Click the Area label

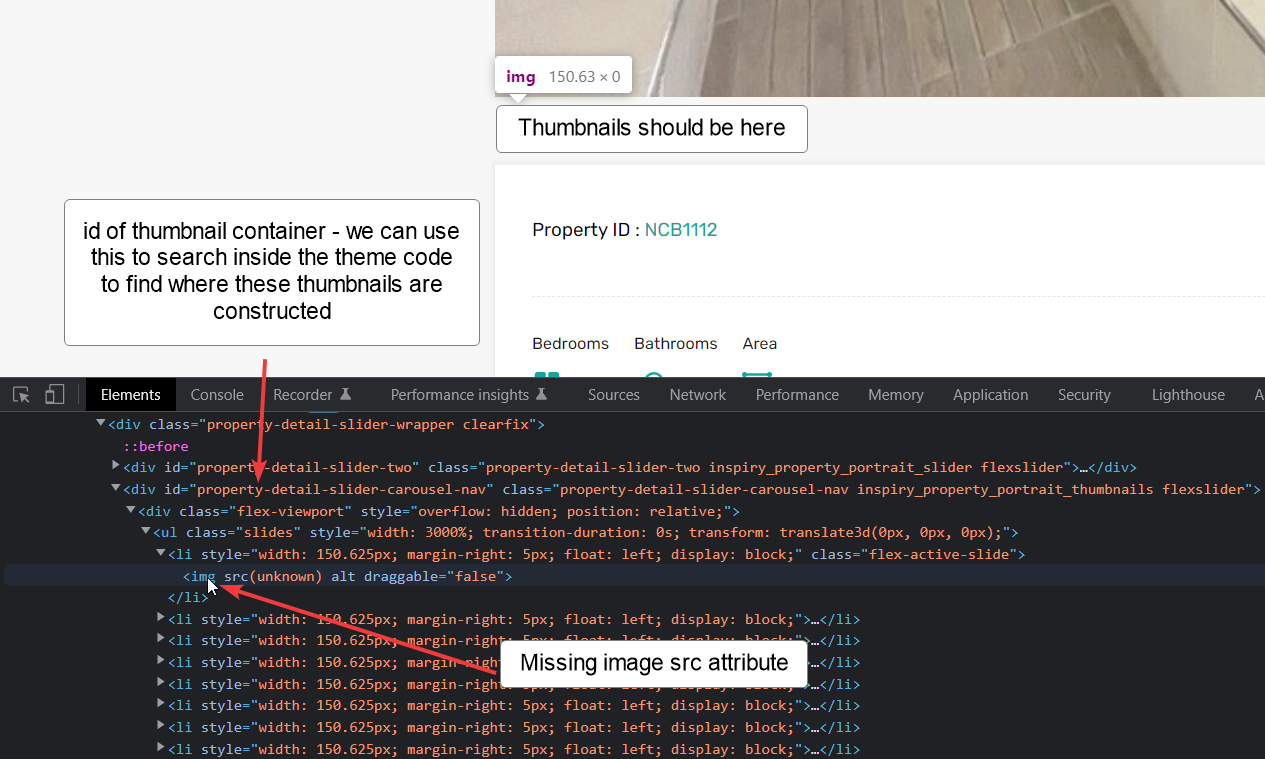(x=760, y=343)
